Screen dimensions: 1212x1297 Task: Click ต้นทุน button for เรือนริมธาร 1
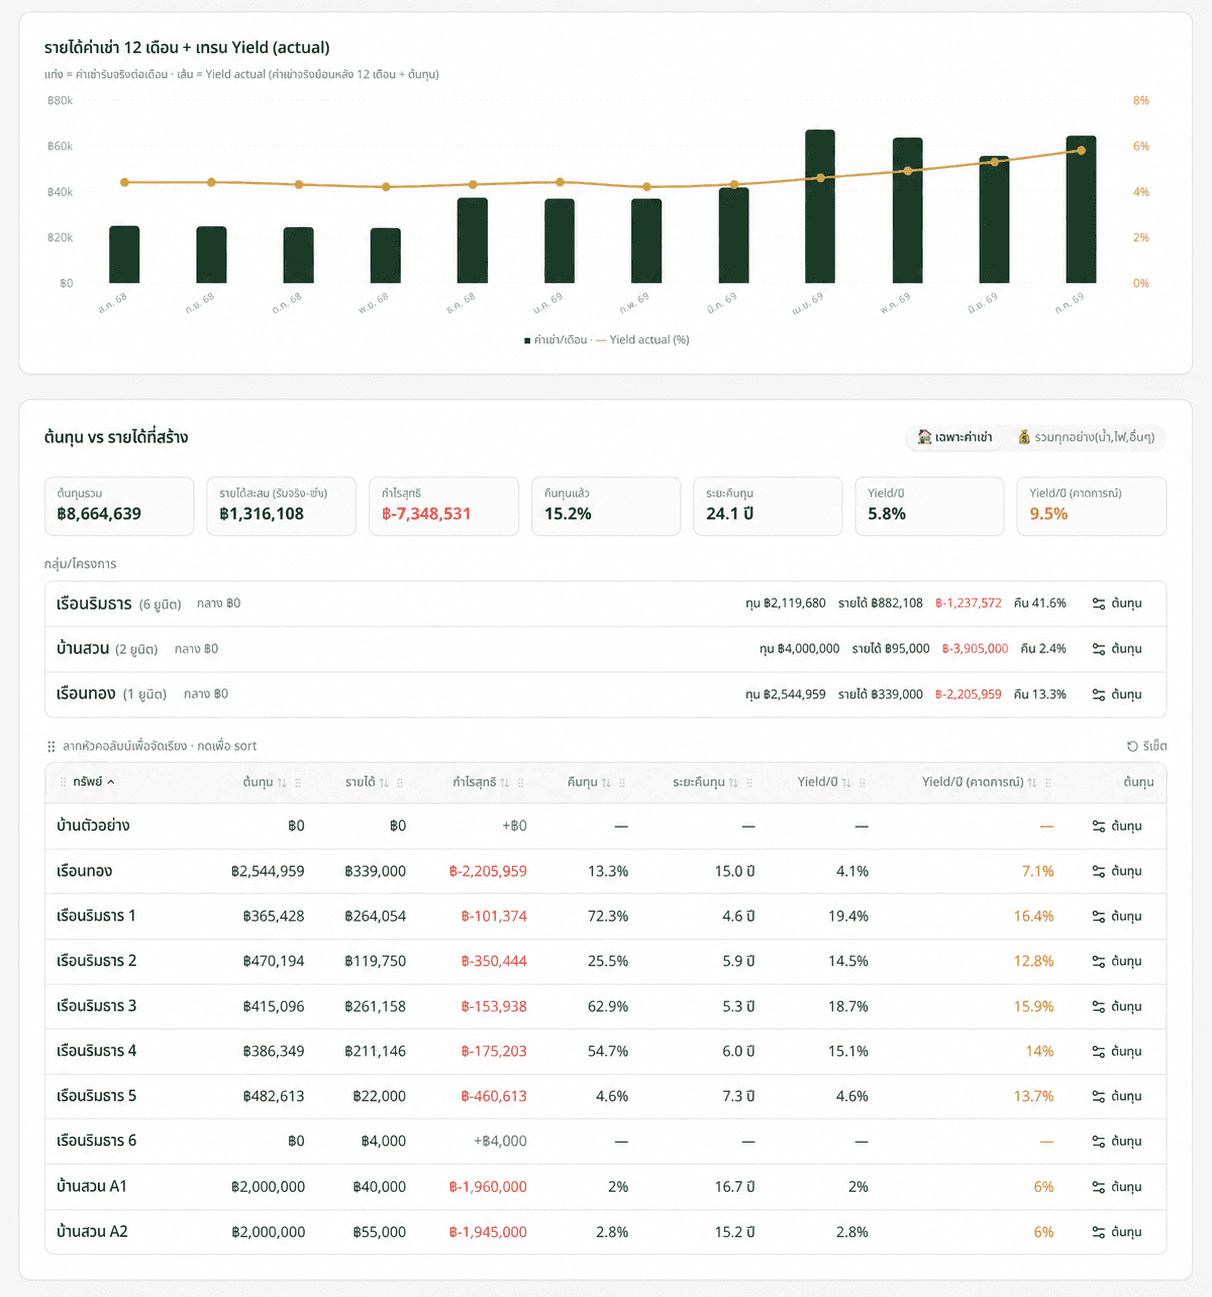[1117, 916]
